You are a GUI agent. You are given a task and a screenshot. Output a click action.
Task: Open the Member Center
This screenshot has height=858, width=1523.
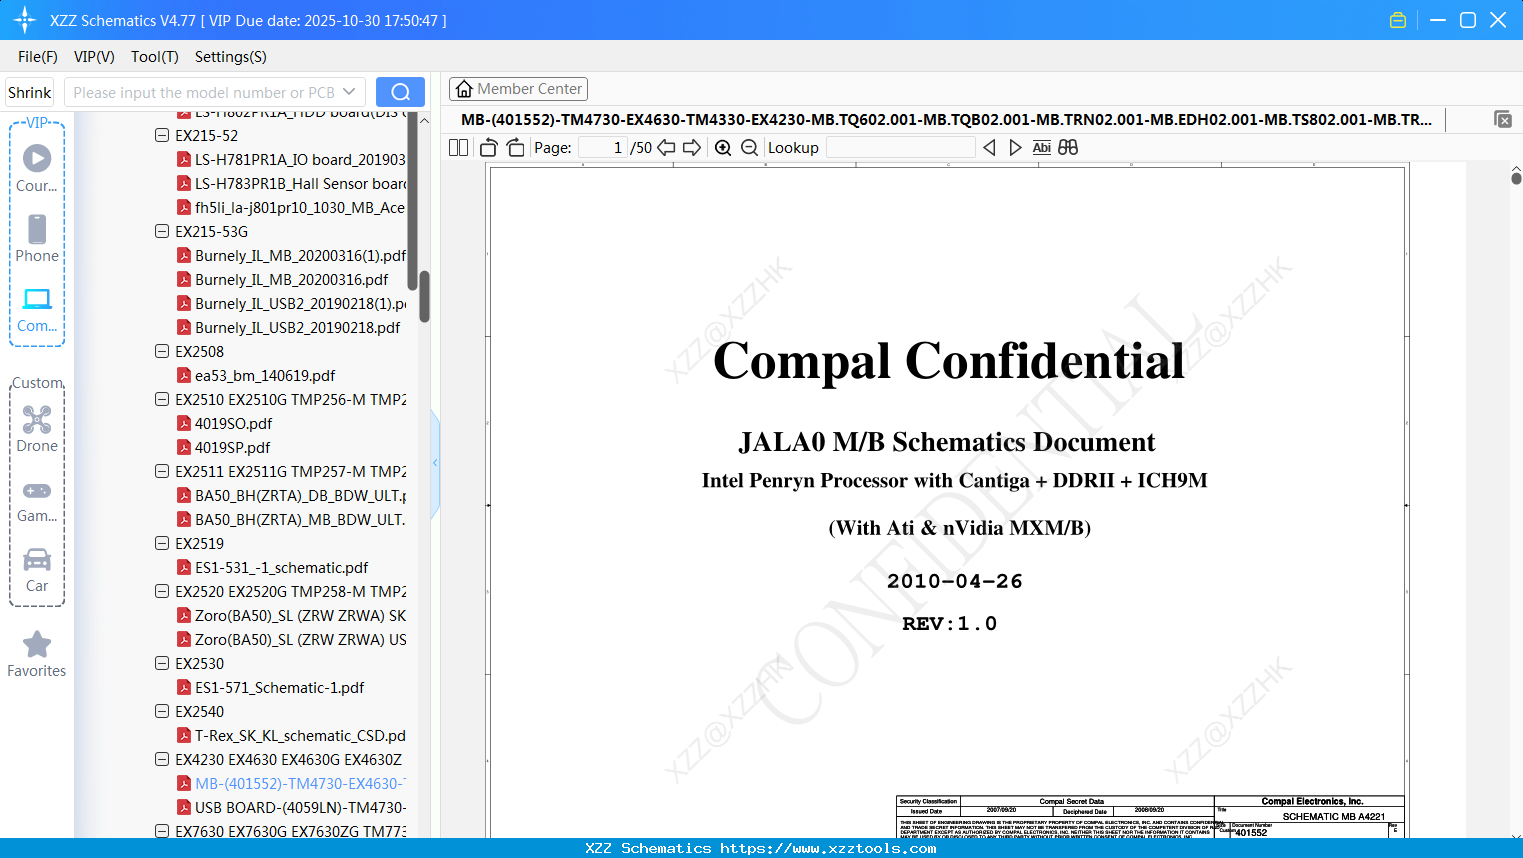pyautogui.click(x=518, y=89)
